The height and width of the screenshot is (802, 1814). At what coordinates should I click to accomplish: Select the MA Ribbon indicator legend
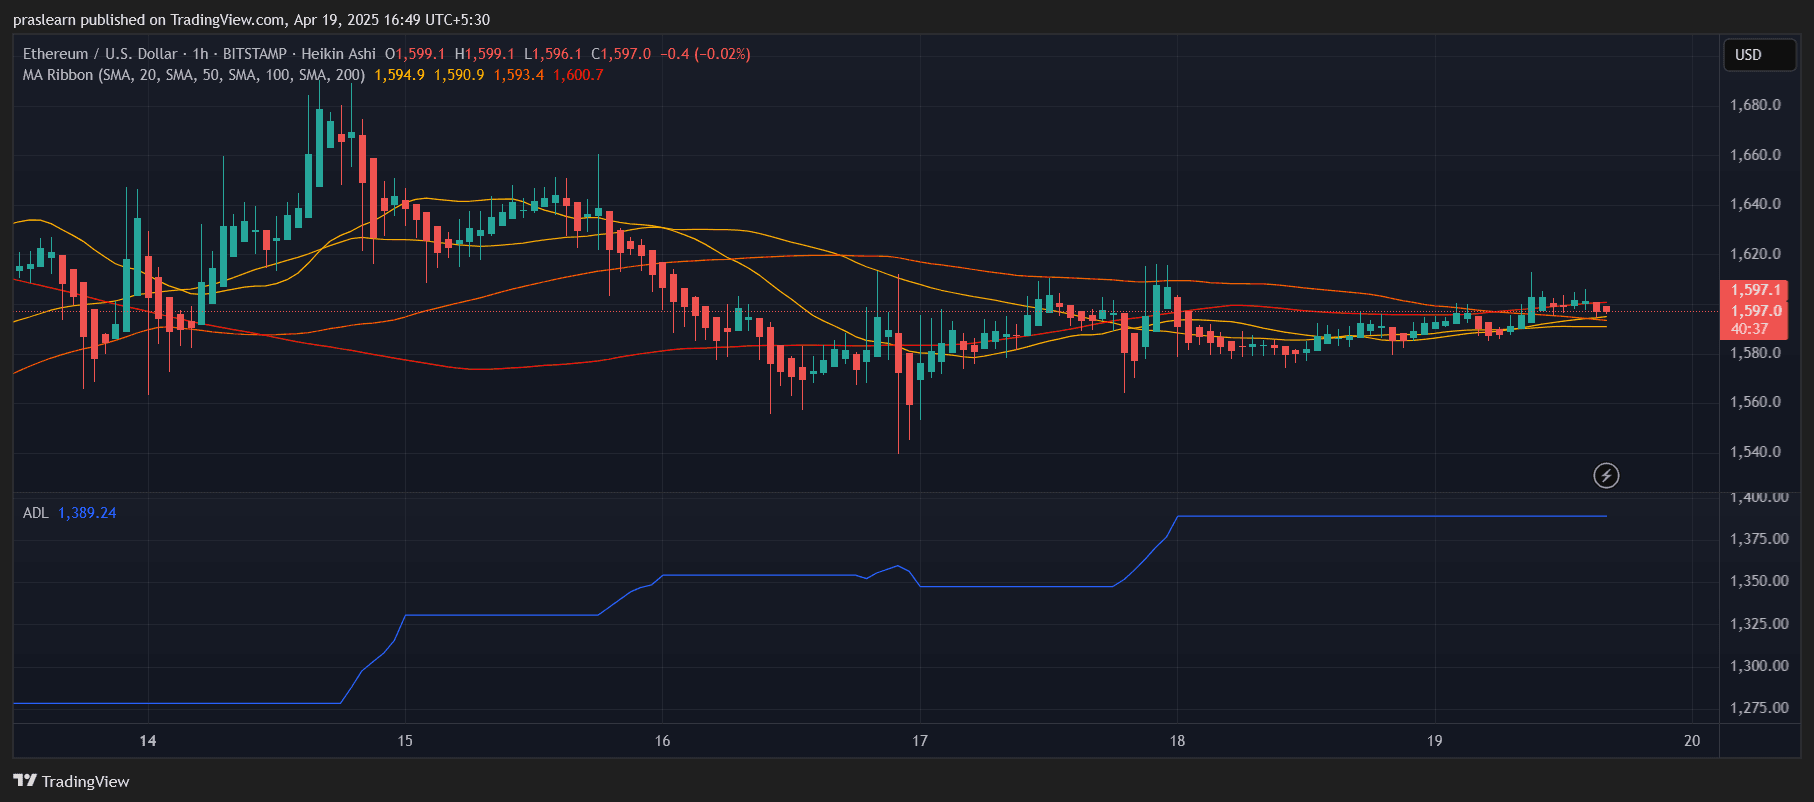[x=193, y=75]
